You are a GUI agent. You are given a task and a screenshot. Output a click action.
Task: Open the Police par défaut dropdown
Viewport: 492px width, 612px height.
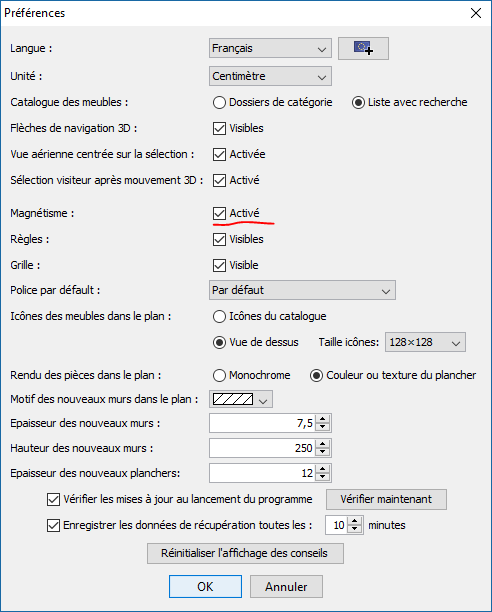click(x=302, y=290)
